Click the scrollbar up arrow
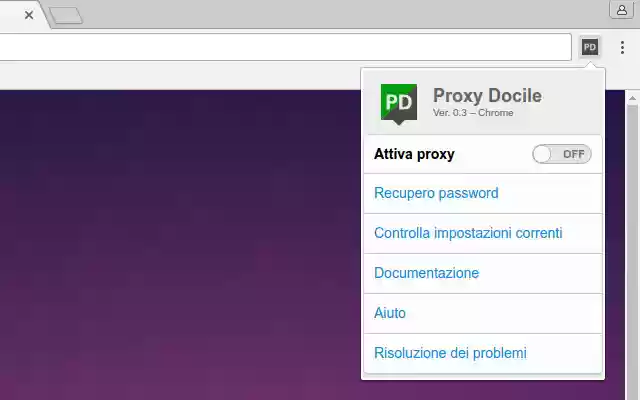 click(632, 98)
